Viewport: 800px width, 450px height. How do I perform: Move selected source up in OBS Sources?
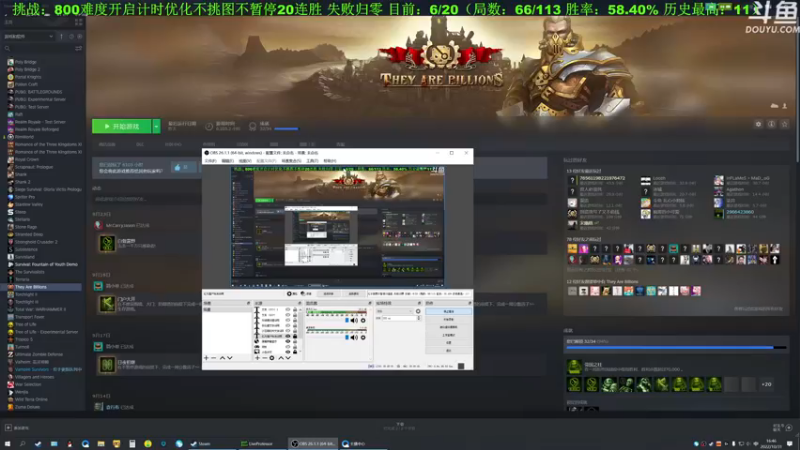[x=281, y=358]
